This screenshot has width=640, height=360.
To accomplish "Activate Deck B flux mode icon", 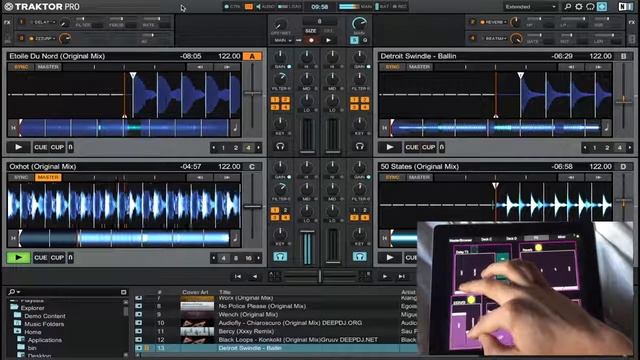I will tap(442, 147).
